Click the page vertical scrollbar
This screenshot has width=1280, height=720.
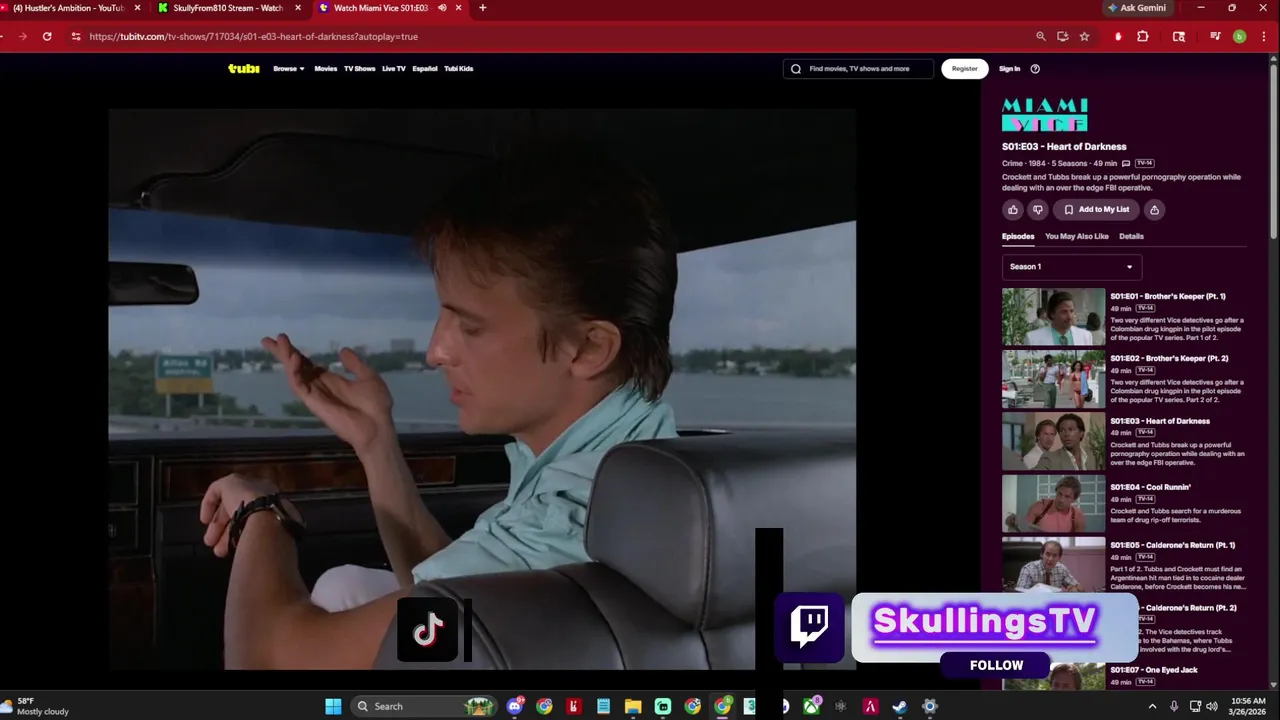(x=1274, y=150)
